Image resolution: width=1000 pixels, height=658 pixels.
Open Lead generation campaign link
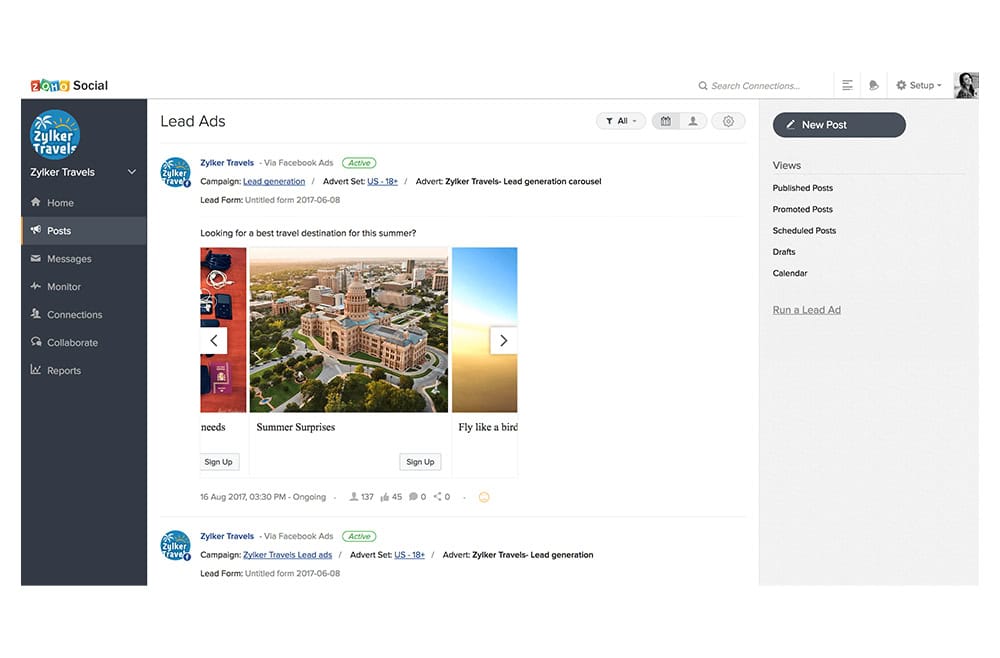pos(274,182)
